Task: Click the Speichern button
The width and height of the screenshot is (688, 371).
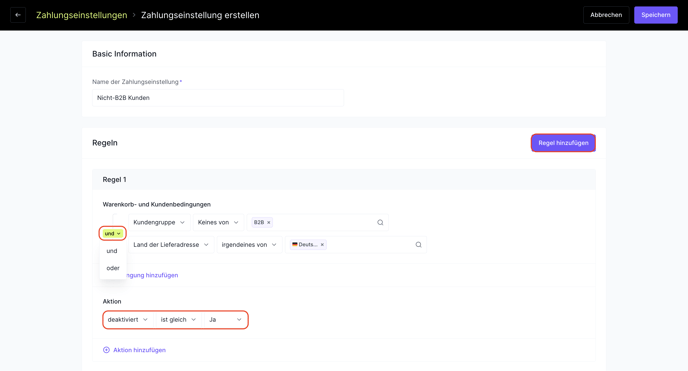Action: pos(656,15)
